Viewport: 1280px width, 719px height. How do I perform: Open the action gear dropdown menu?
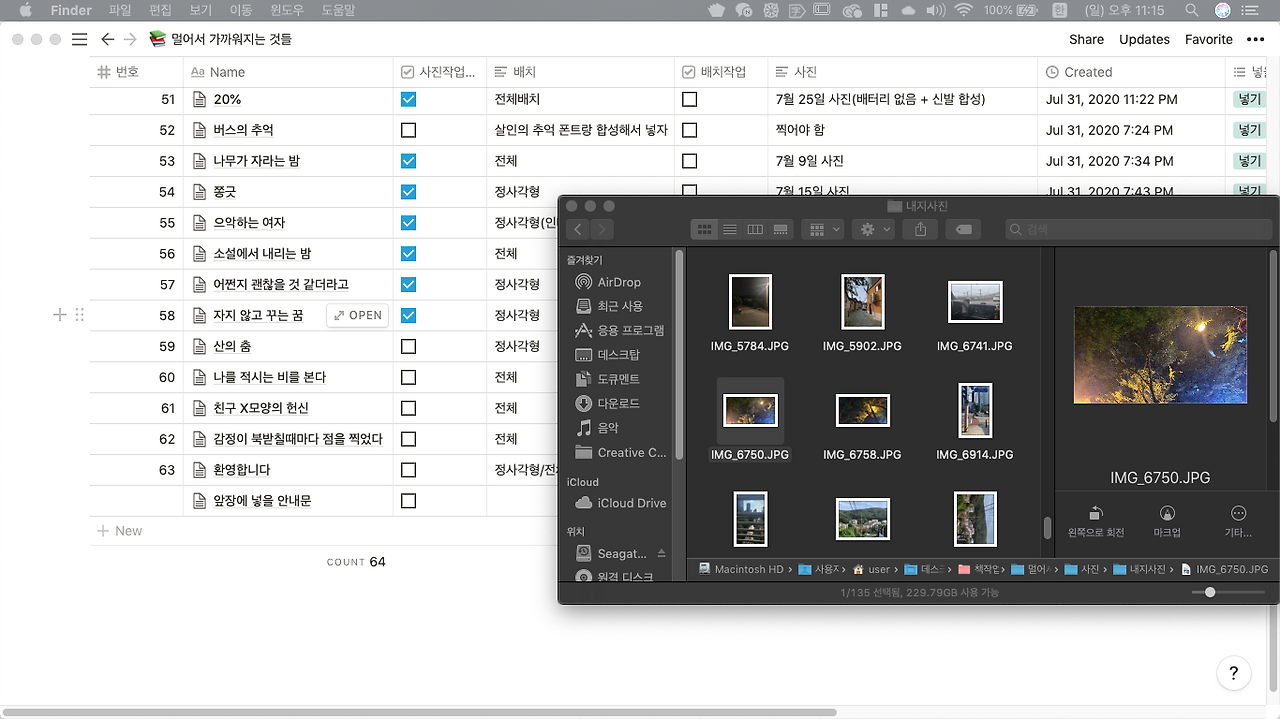[873, 229]
